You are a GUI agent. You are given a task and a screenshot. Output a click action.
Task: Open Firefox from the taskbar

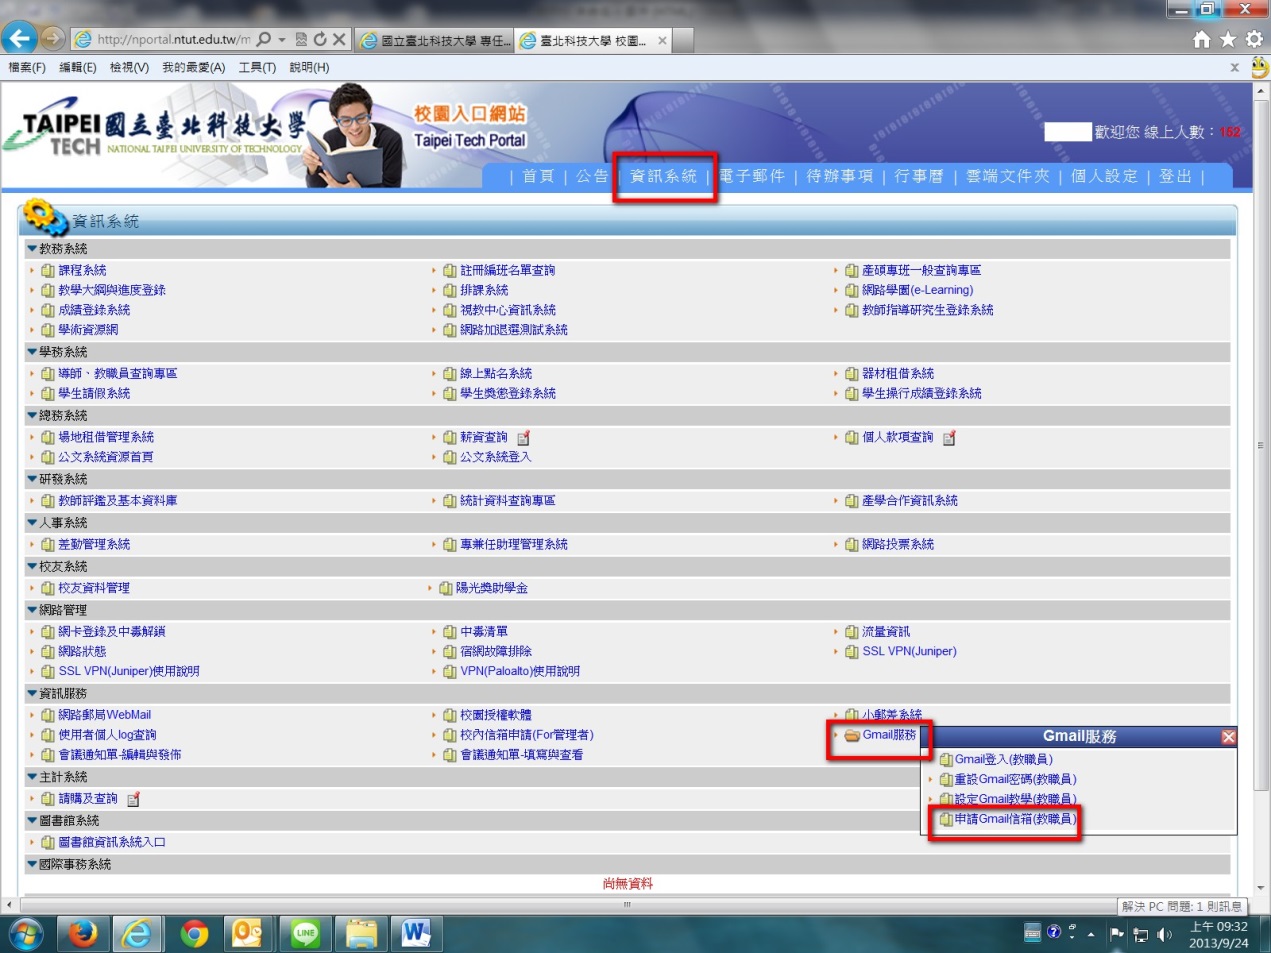83,933
